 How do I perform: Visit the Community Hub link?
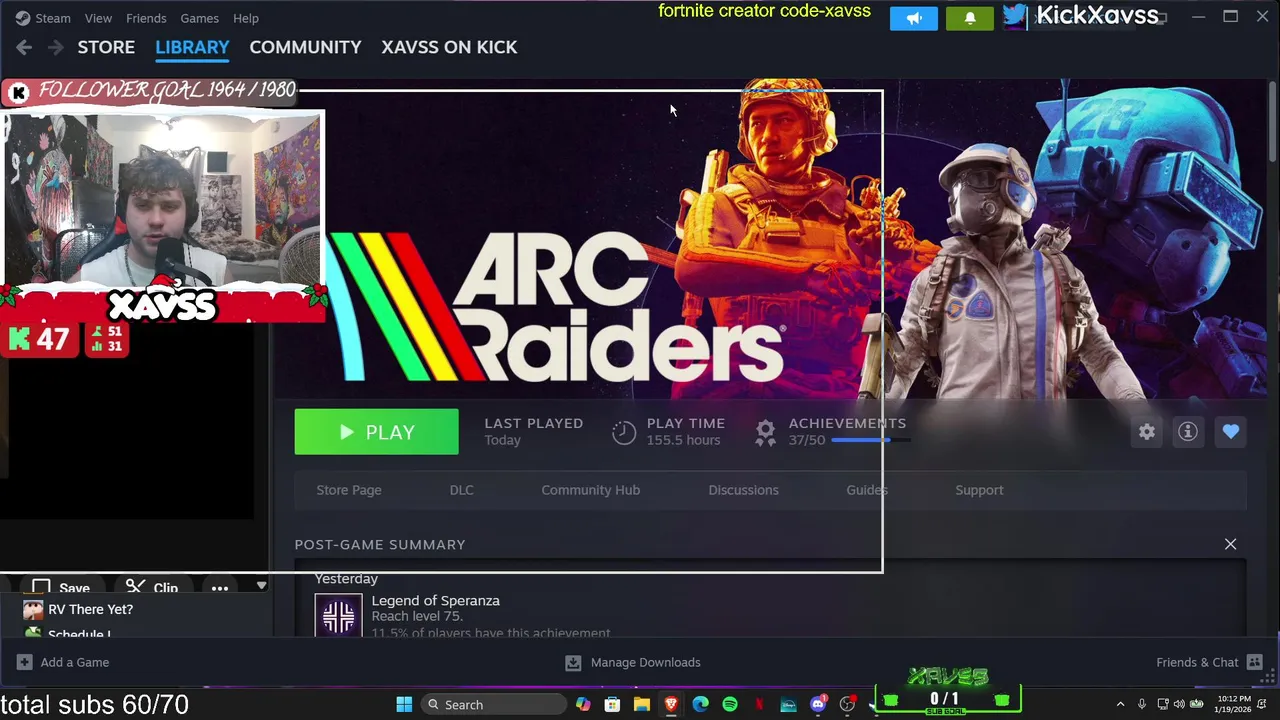click(591, 490)
